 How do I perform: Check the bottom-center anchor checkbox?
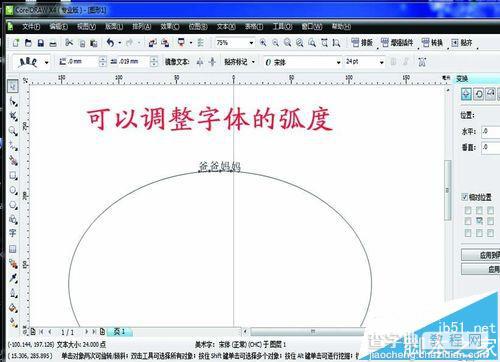[x=479, y=233]
